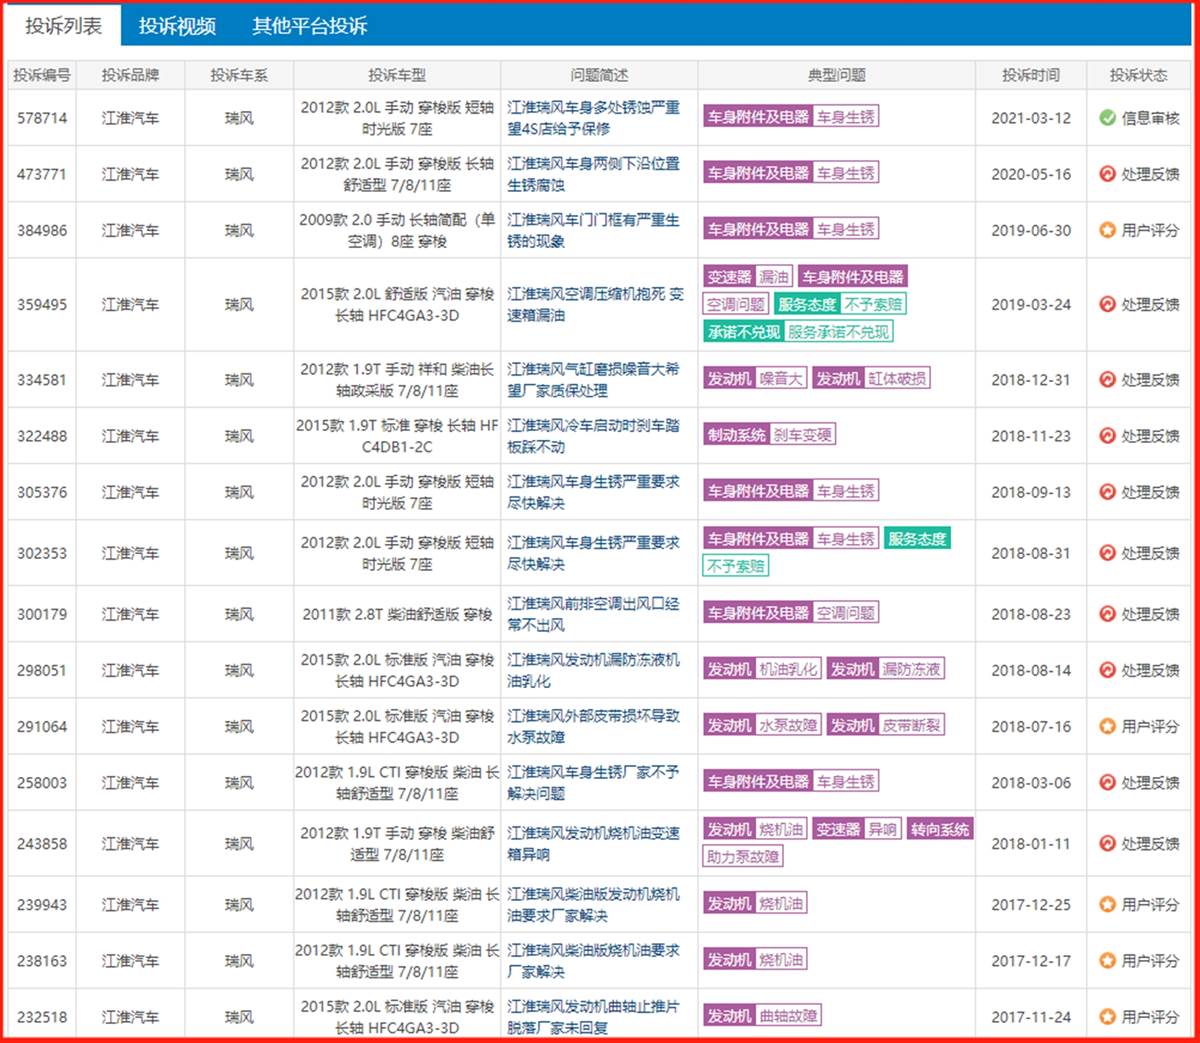This screenshot has height=1043, width=1200.
Task: Switch to the 投诉列表 tab
Action: click(63, 26)
